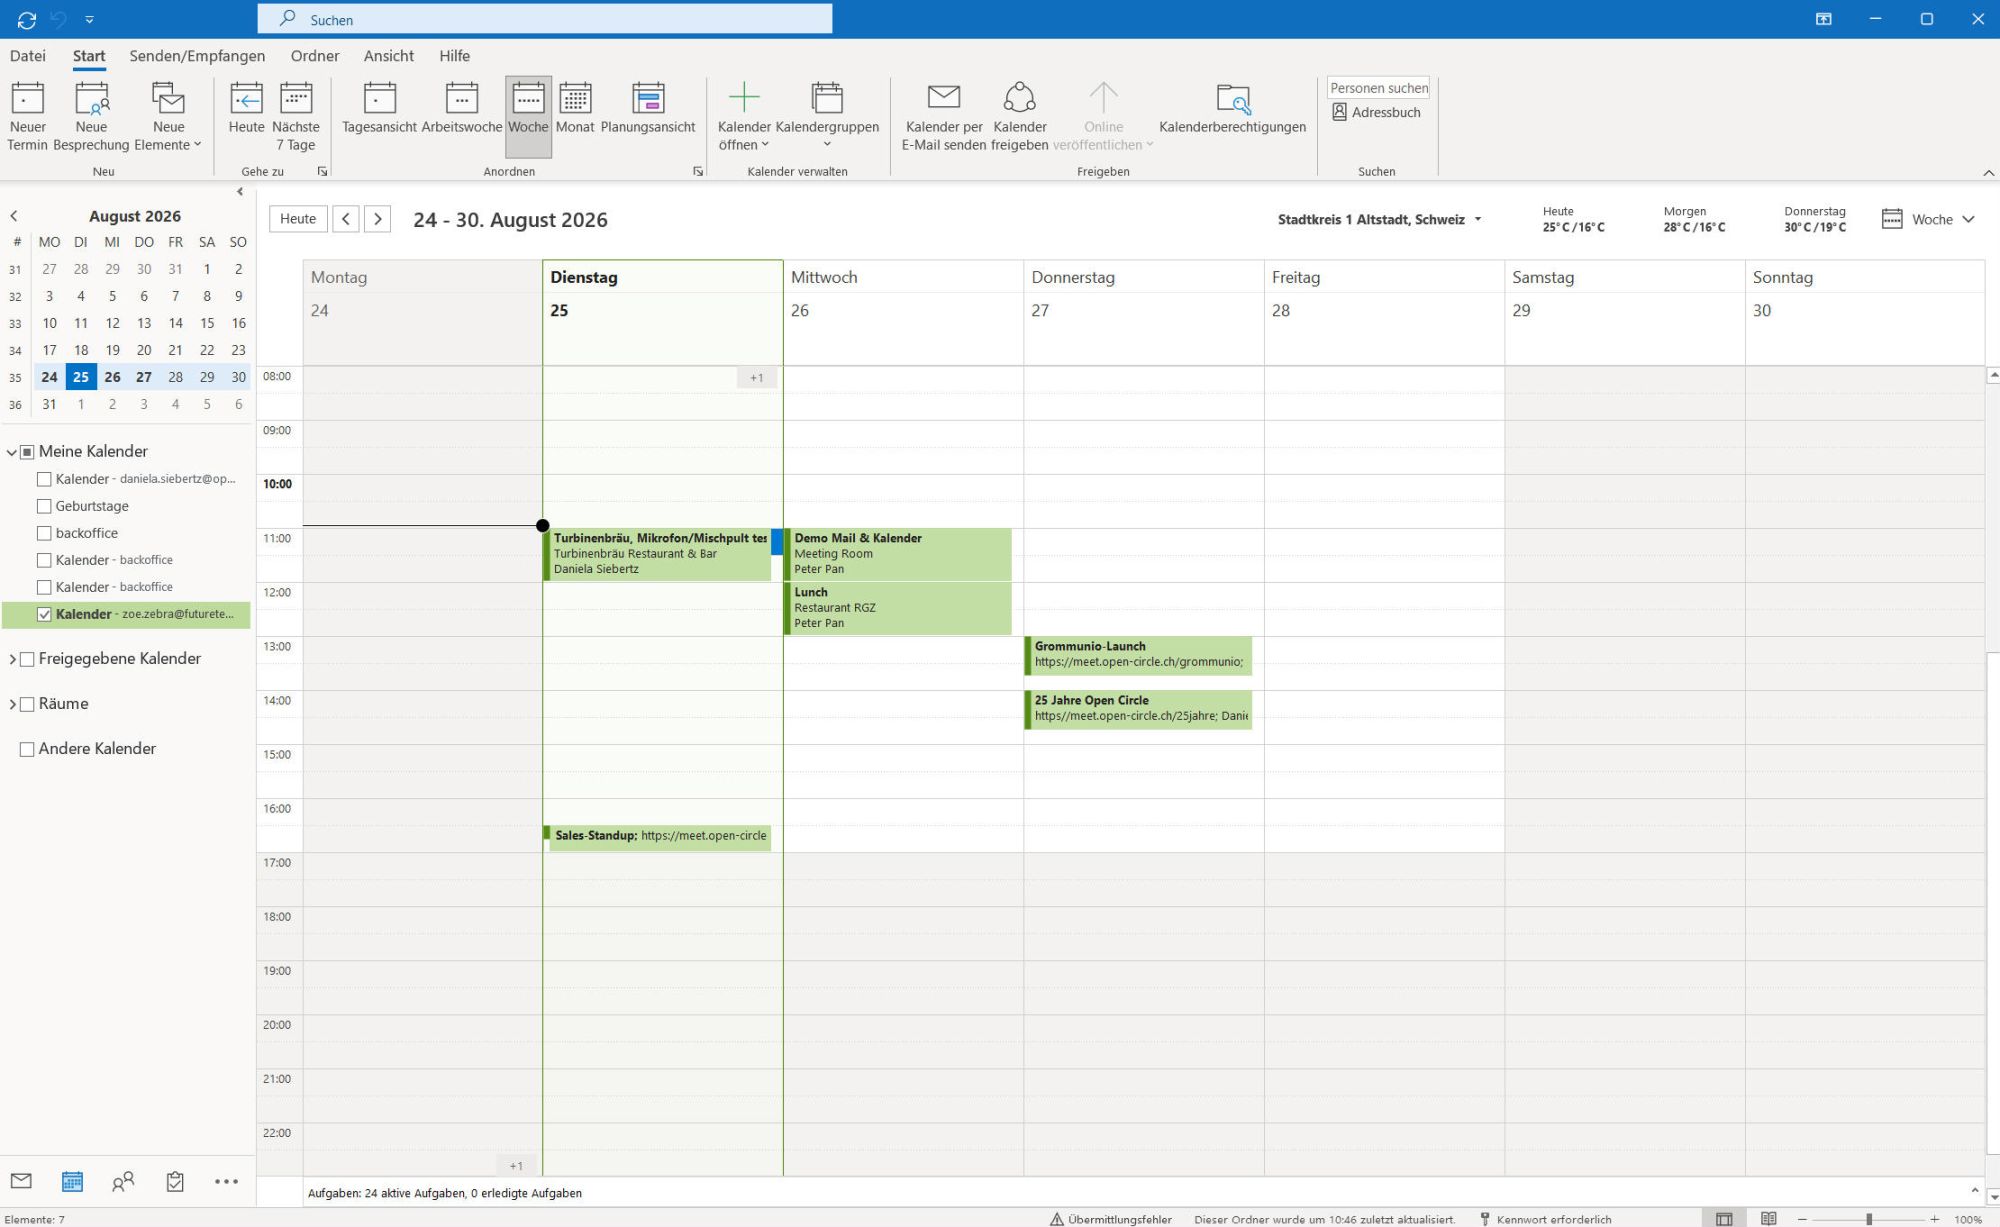This screenshot has width=2000, height=1227.
Task: Open the Woche view dropdown at top right
Action: tap(1929, 219)
